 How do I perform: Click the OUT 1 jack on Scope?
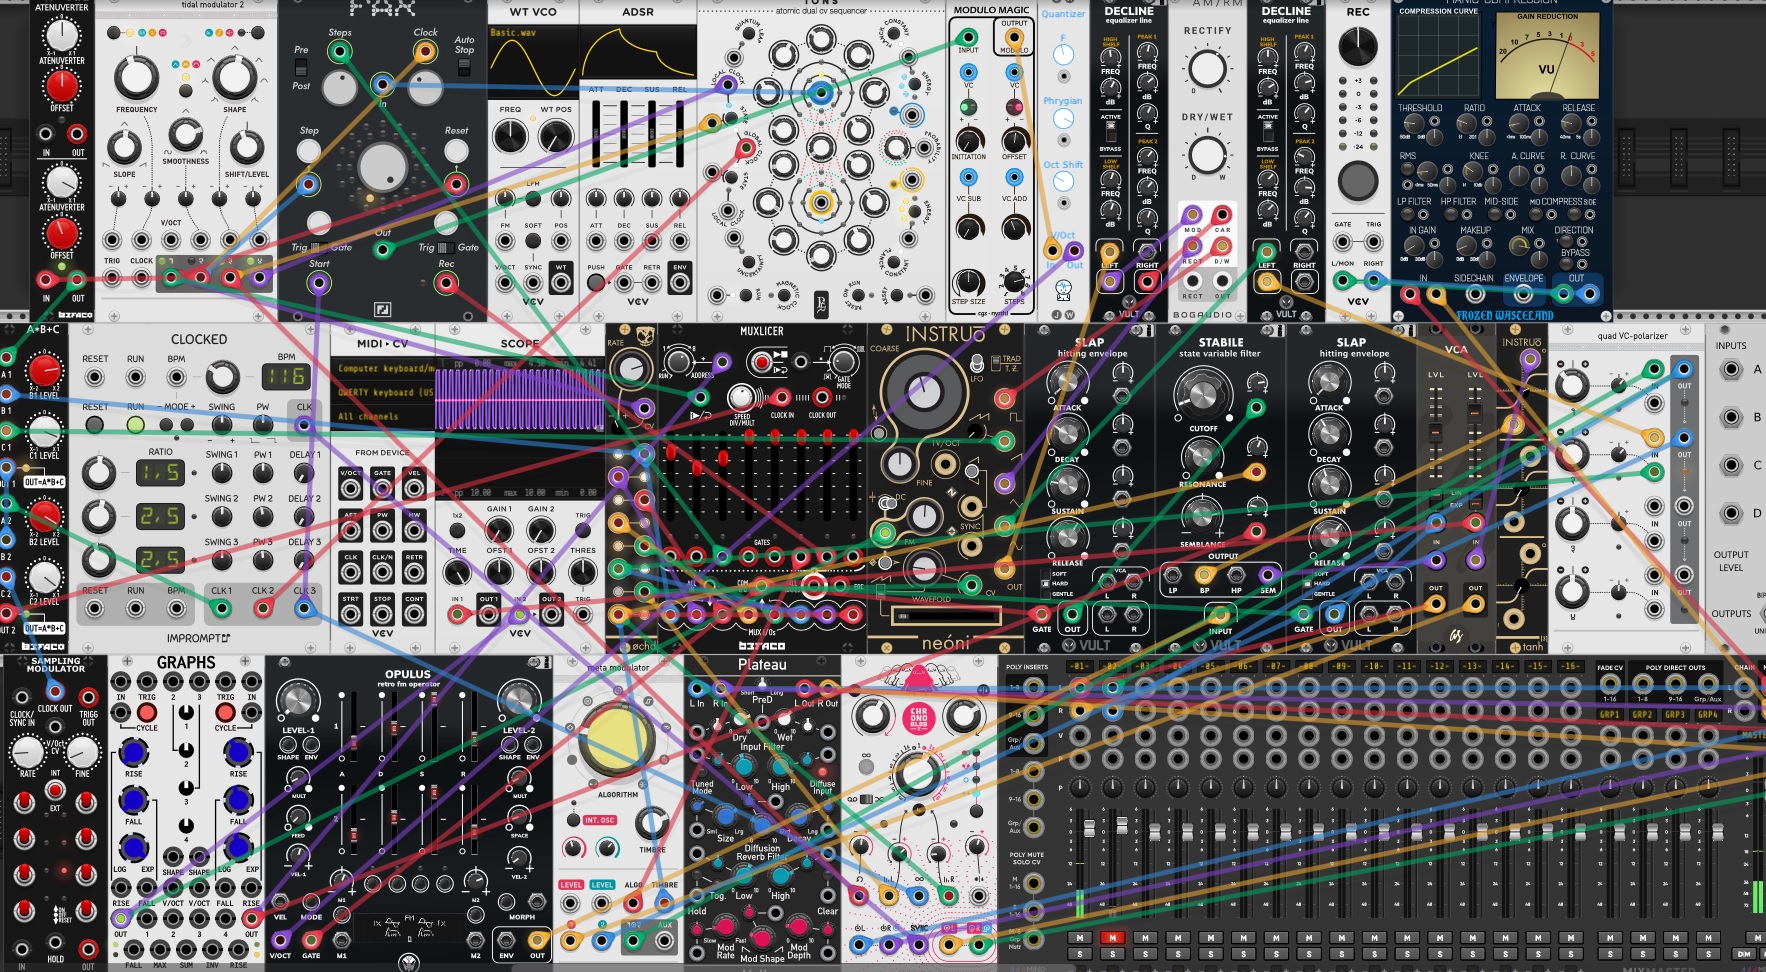[x=488, y=614]
